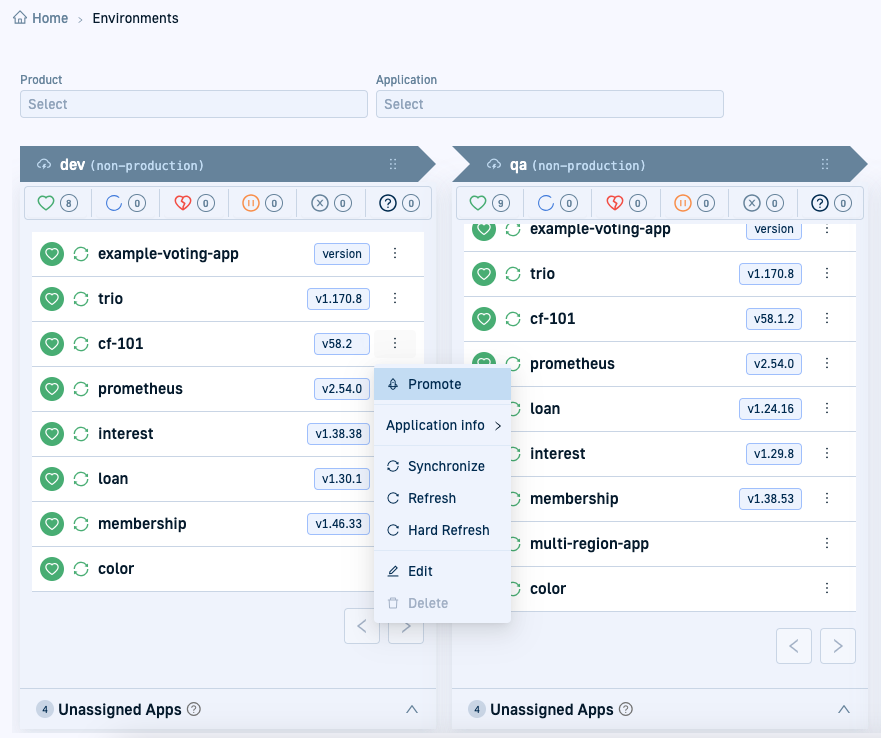Open the Application select dropdown

549,104
